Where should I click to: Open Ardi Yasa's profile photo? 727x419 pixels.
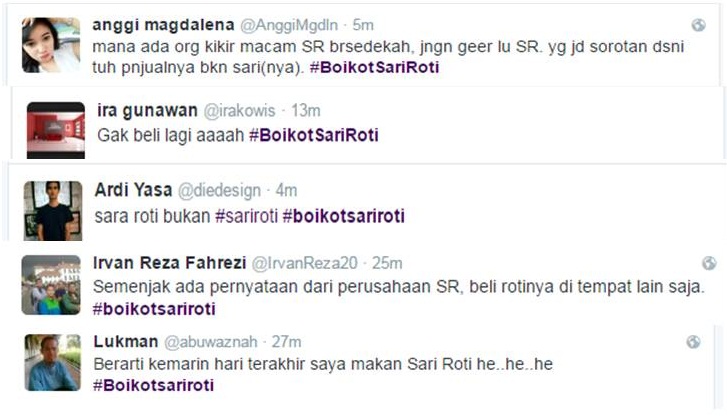(53, 211)
